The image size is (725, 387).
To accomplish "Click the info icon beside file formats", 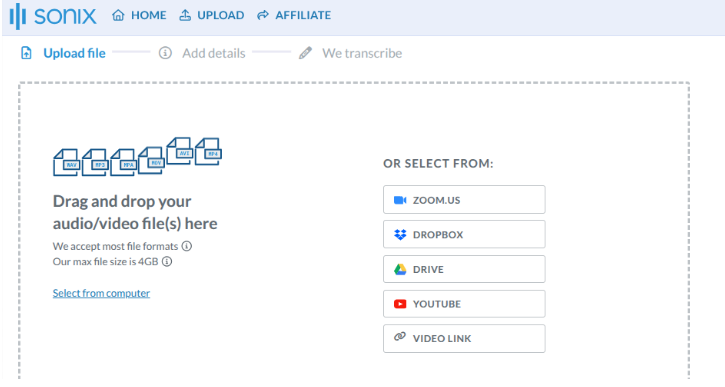I will [187, 246].
